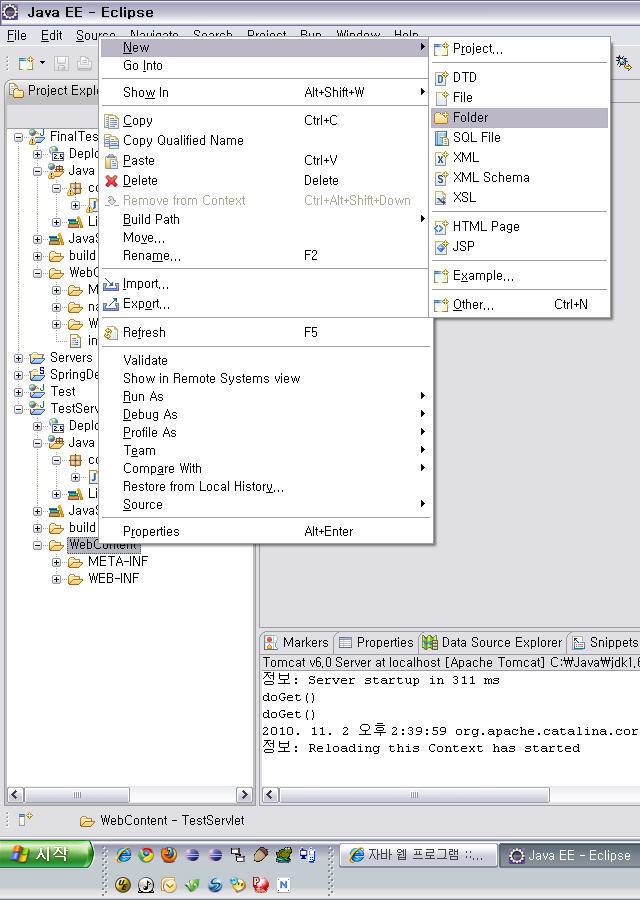Collapse WebContent under the TestServlet project
The width and height of the screenshot is (640, 900).
tap(38, 545)
